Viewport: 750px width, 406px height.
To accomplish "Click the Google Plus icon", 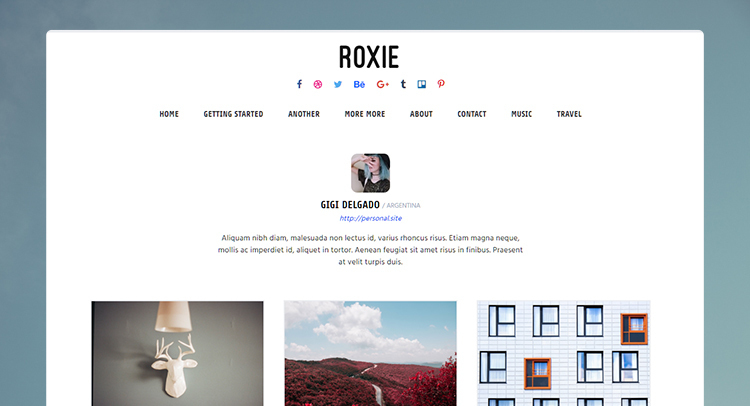I will [x=382, y=84].
